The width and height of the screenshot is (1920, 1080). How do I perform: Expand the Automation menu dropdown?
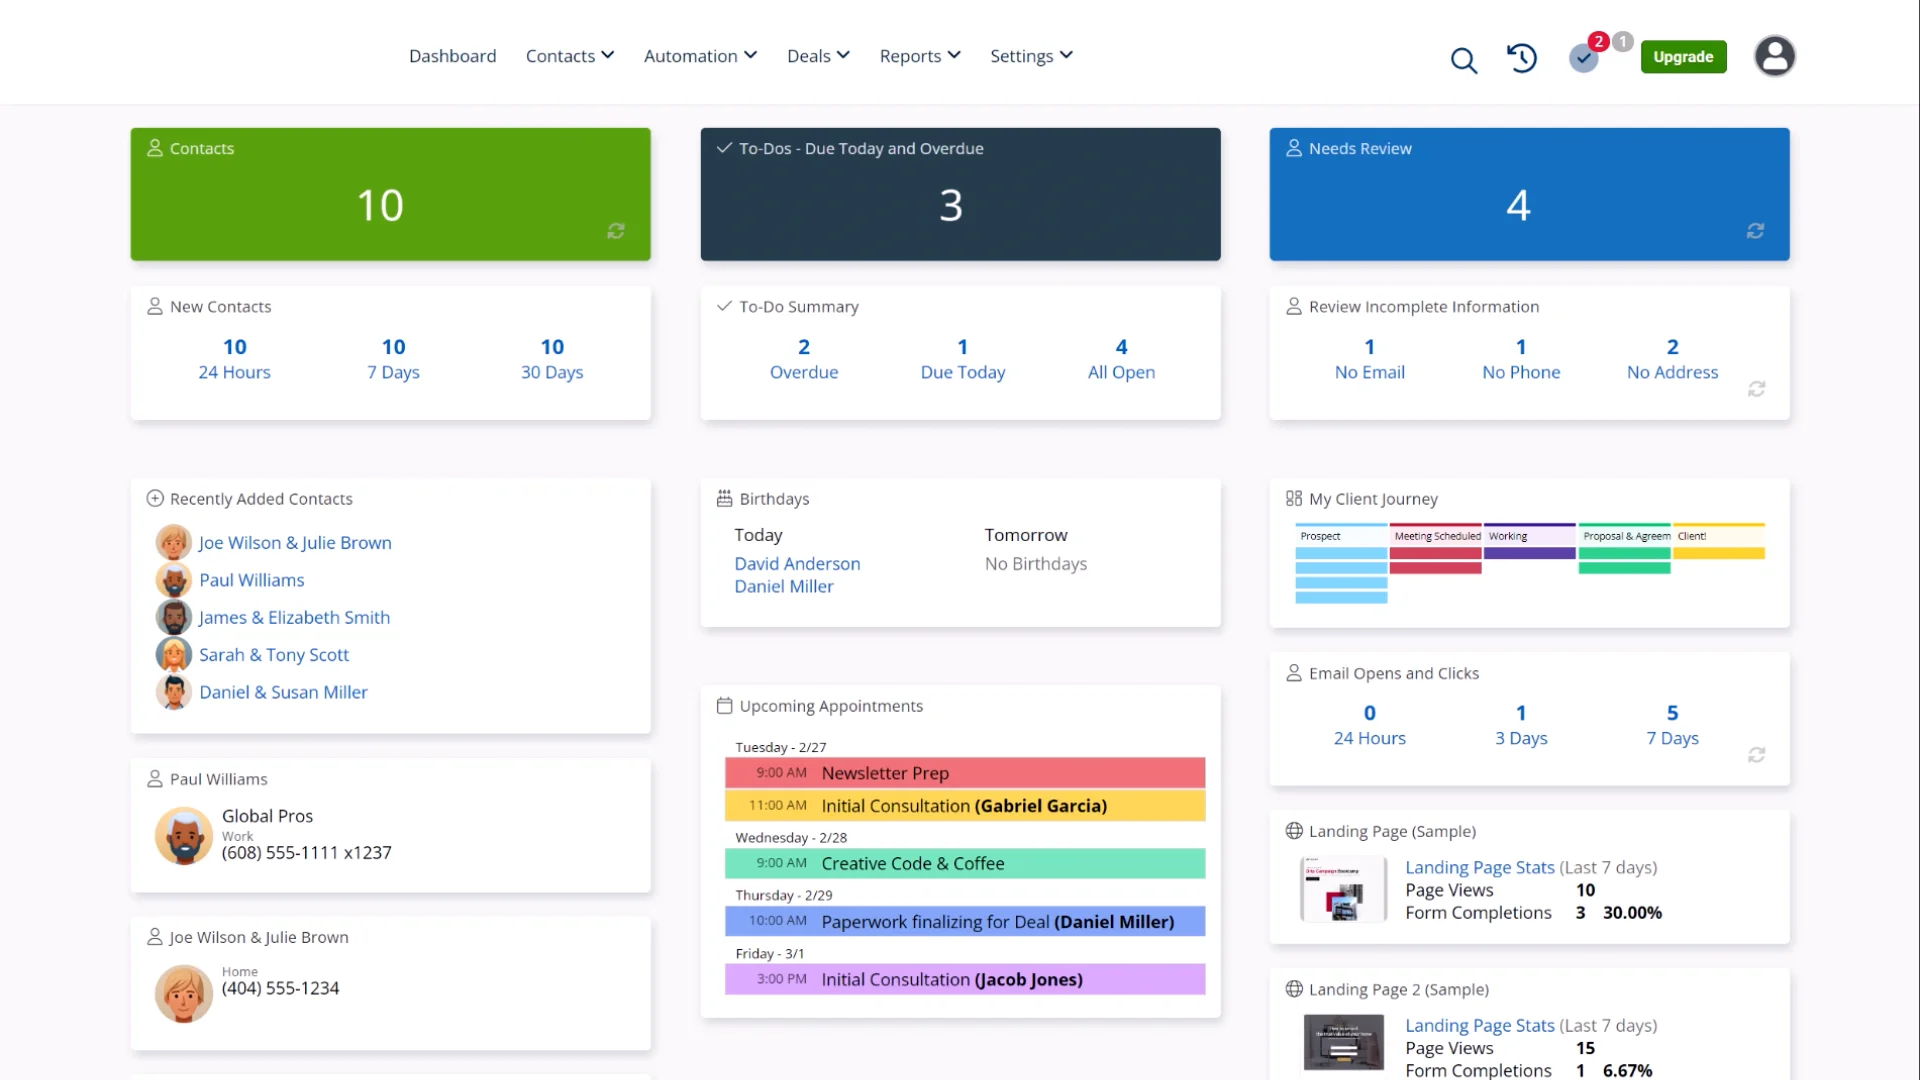click(x=700, y=56)
